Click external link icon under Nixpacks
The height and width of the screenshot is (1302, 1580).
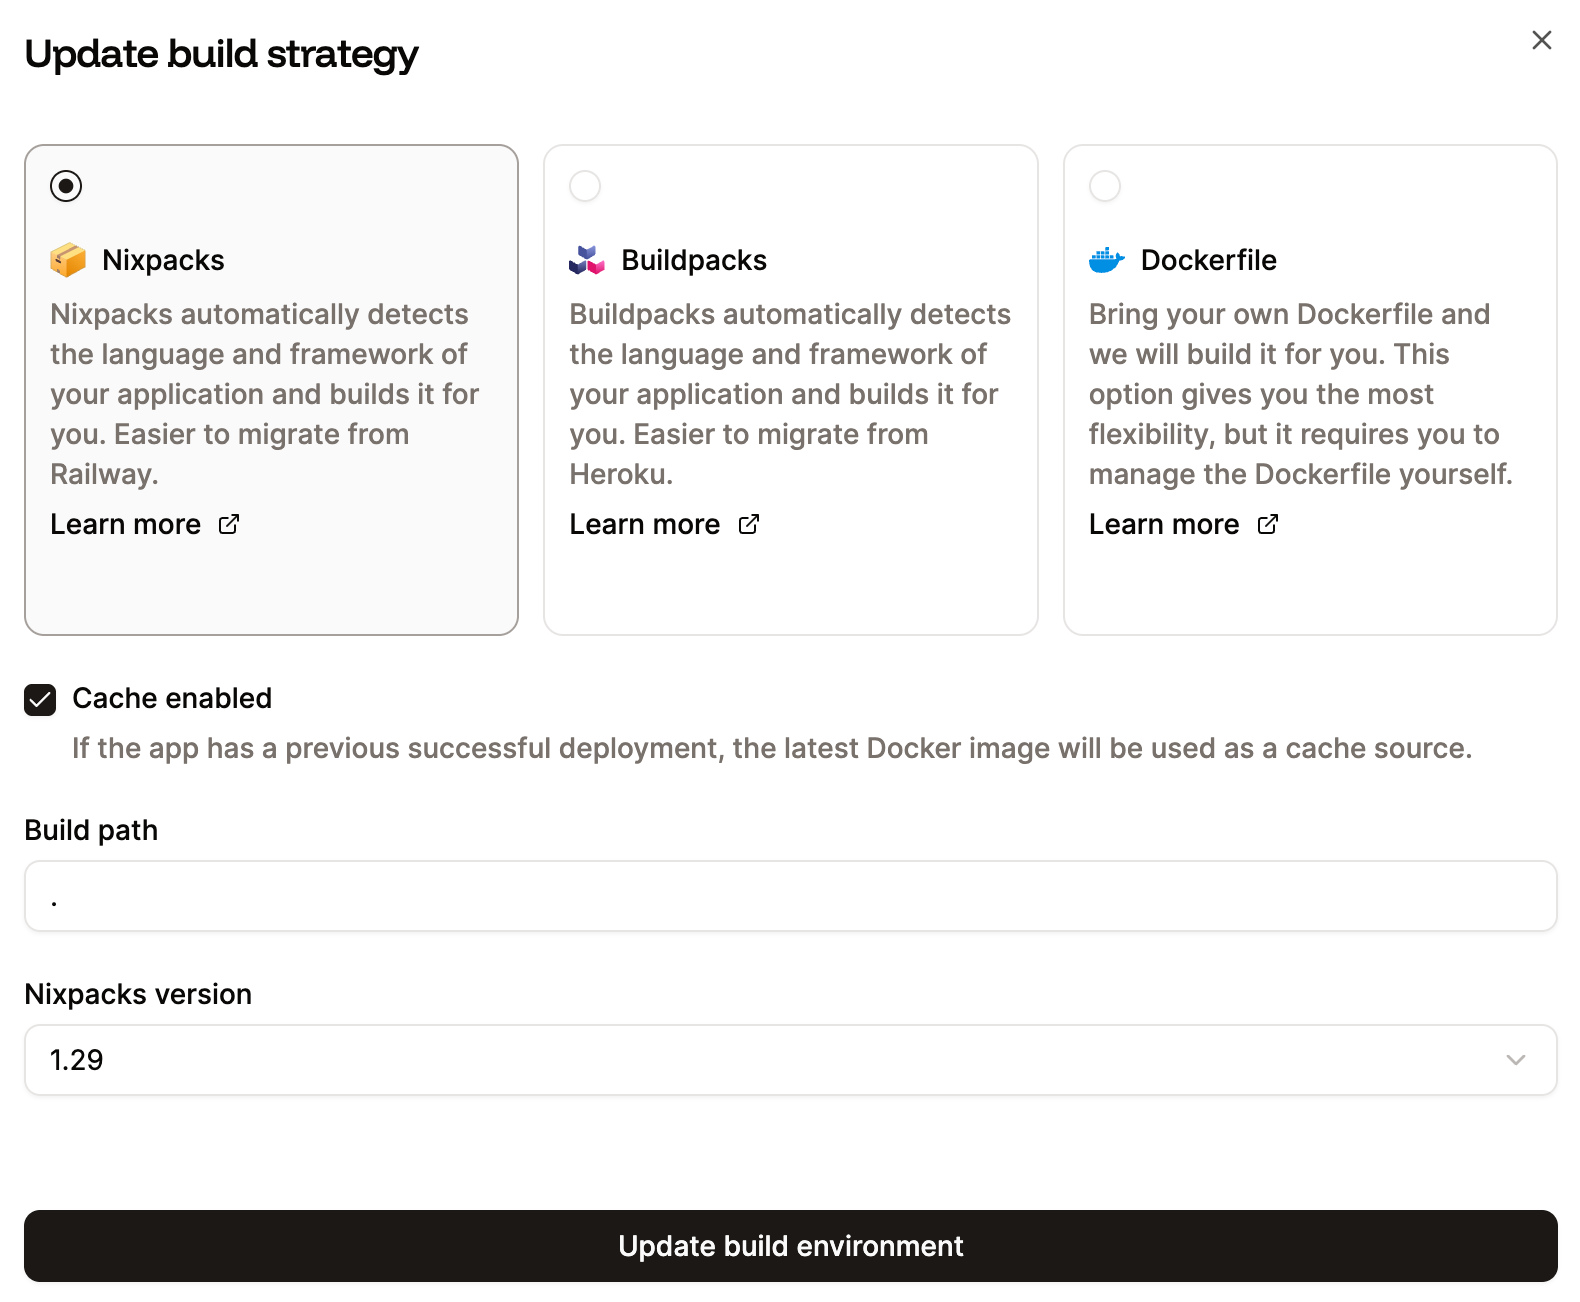pyautogui.click(x=229, y=524)
